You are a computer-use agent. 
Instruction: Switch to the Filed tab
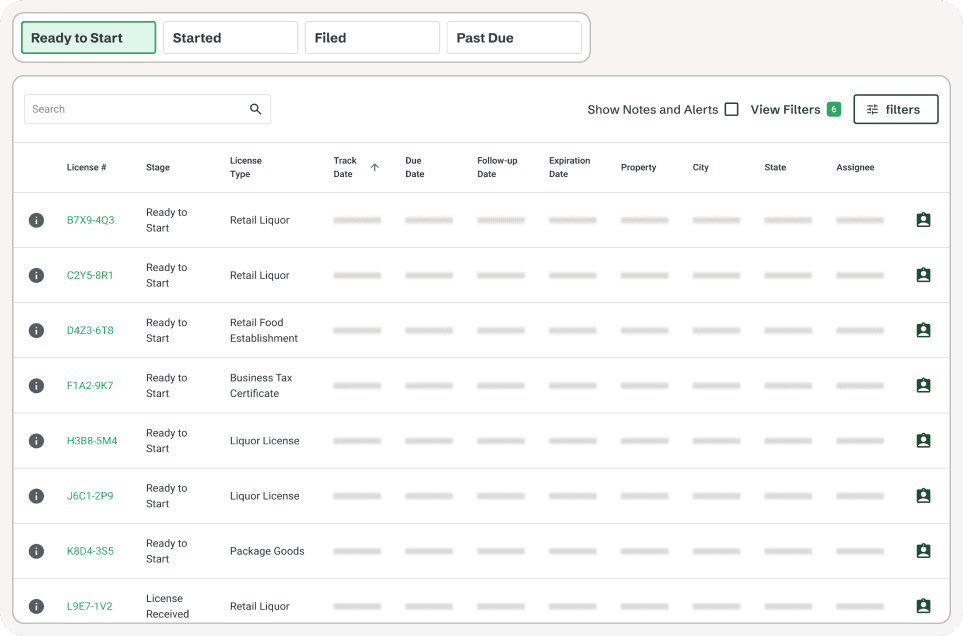pos(372,37)
